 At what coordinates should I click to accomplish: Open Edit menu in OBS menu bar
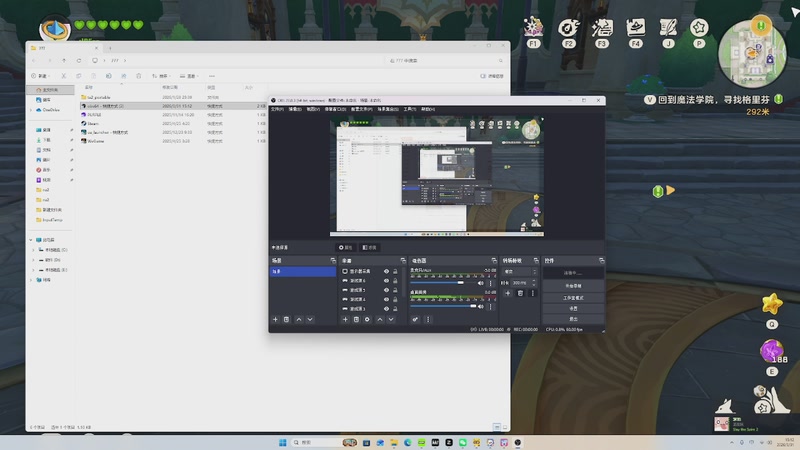tap(295, 109)
